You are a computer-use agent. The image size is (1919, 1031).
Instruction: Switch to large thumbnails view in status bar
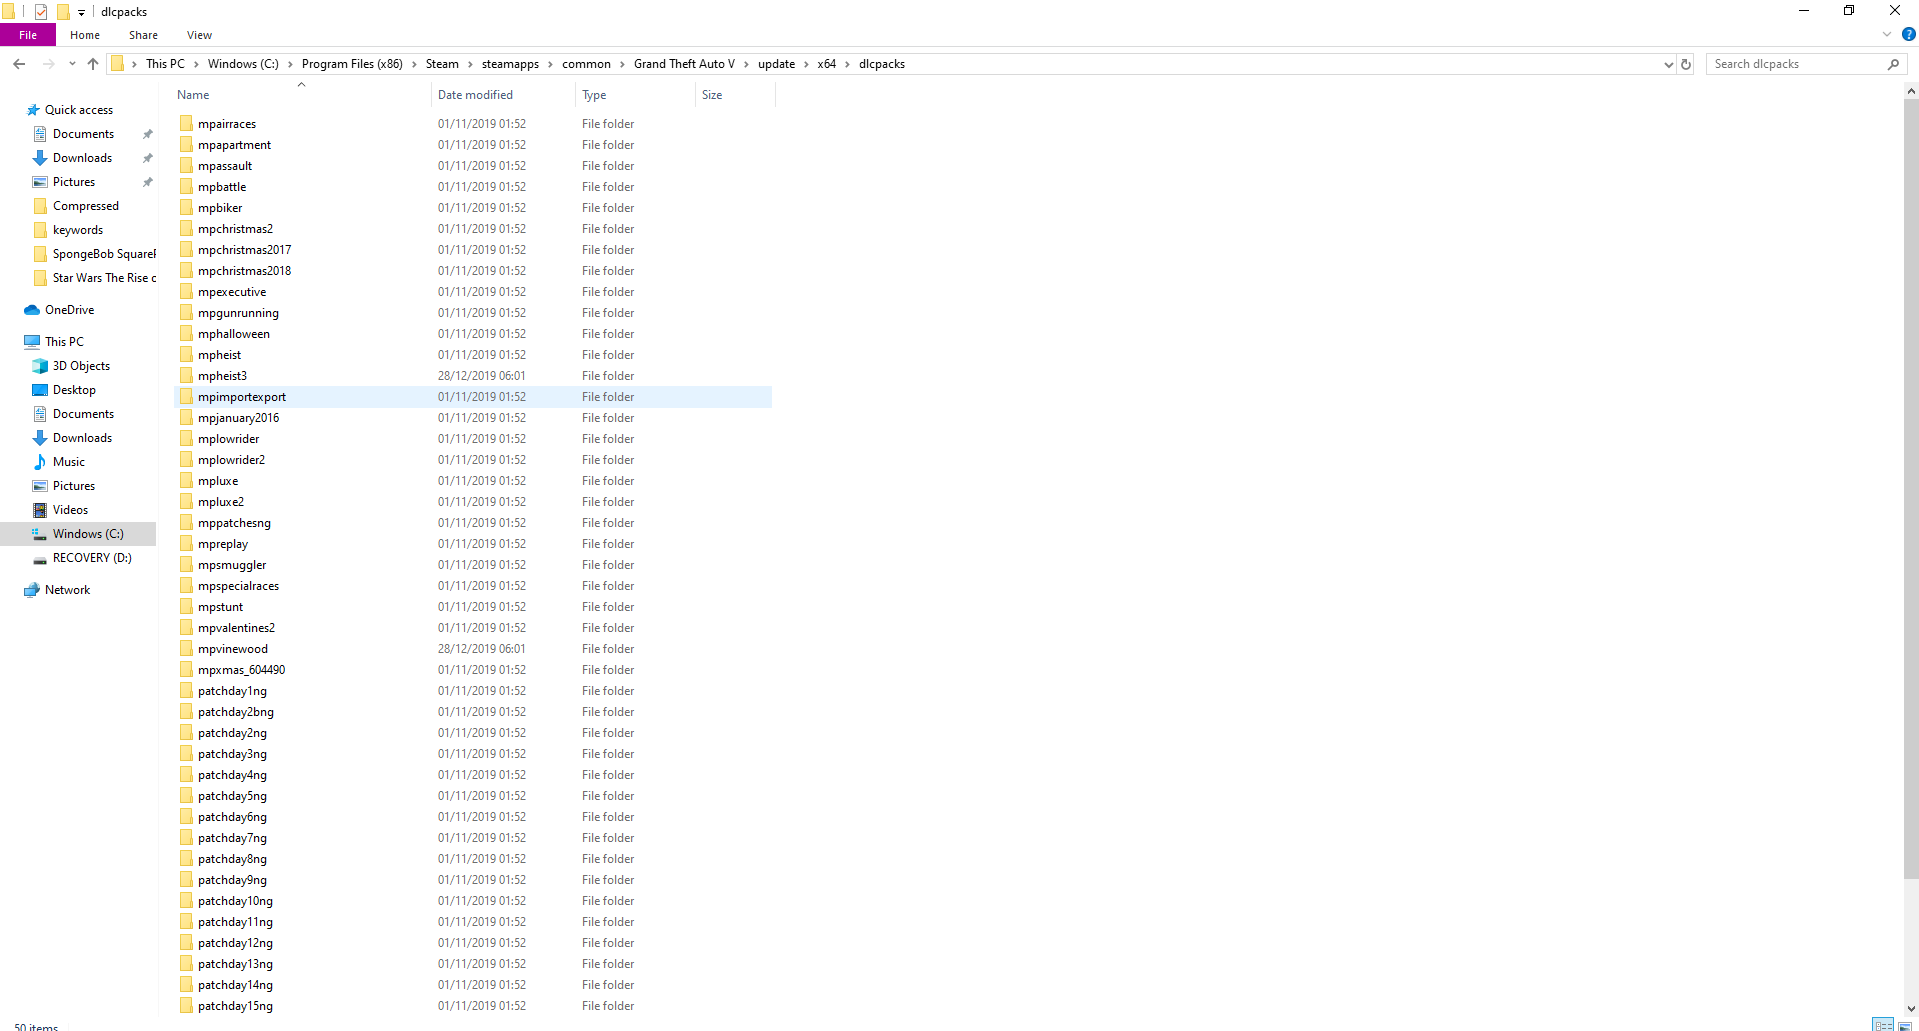[1906, 1027]
